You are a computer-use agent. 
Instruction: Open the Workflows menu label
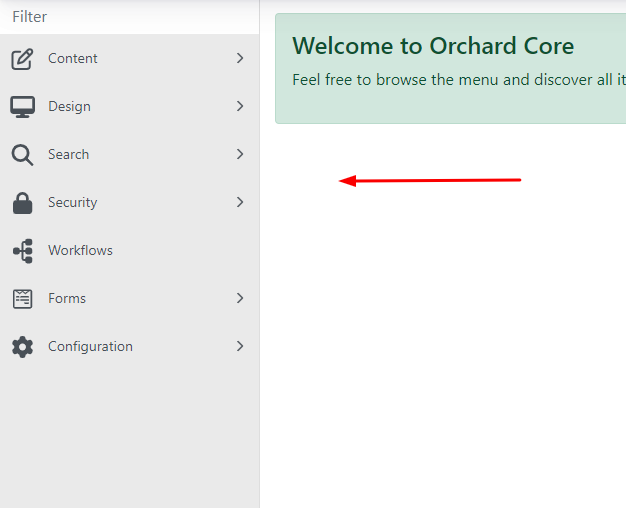(x=80, y=251)
